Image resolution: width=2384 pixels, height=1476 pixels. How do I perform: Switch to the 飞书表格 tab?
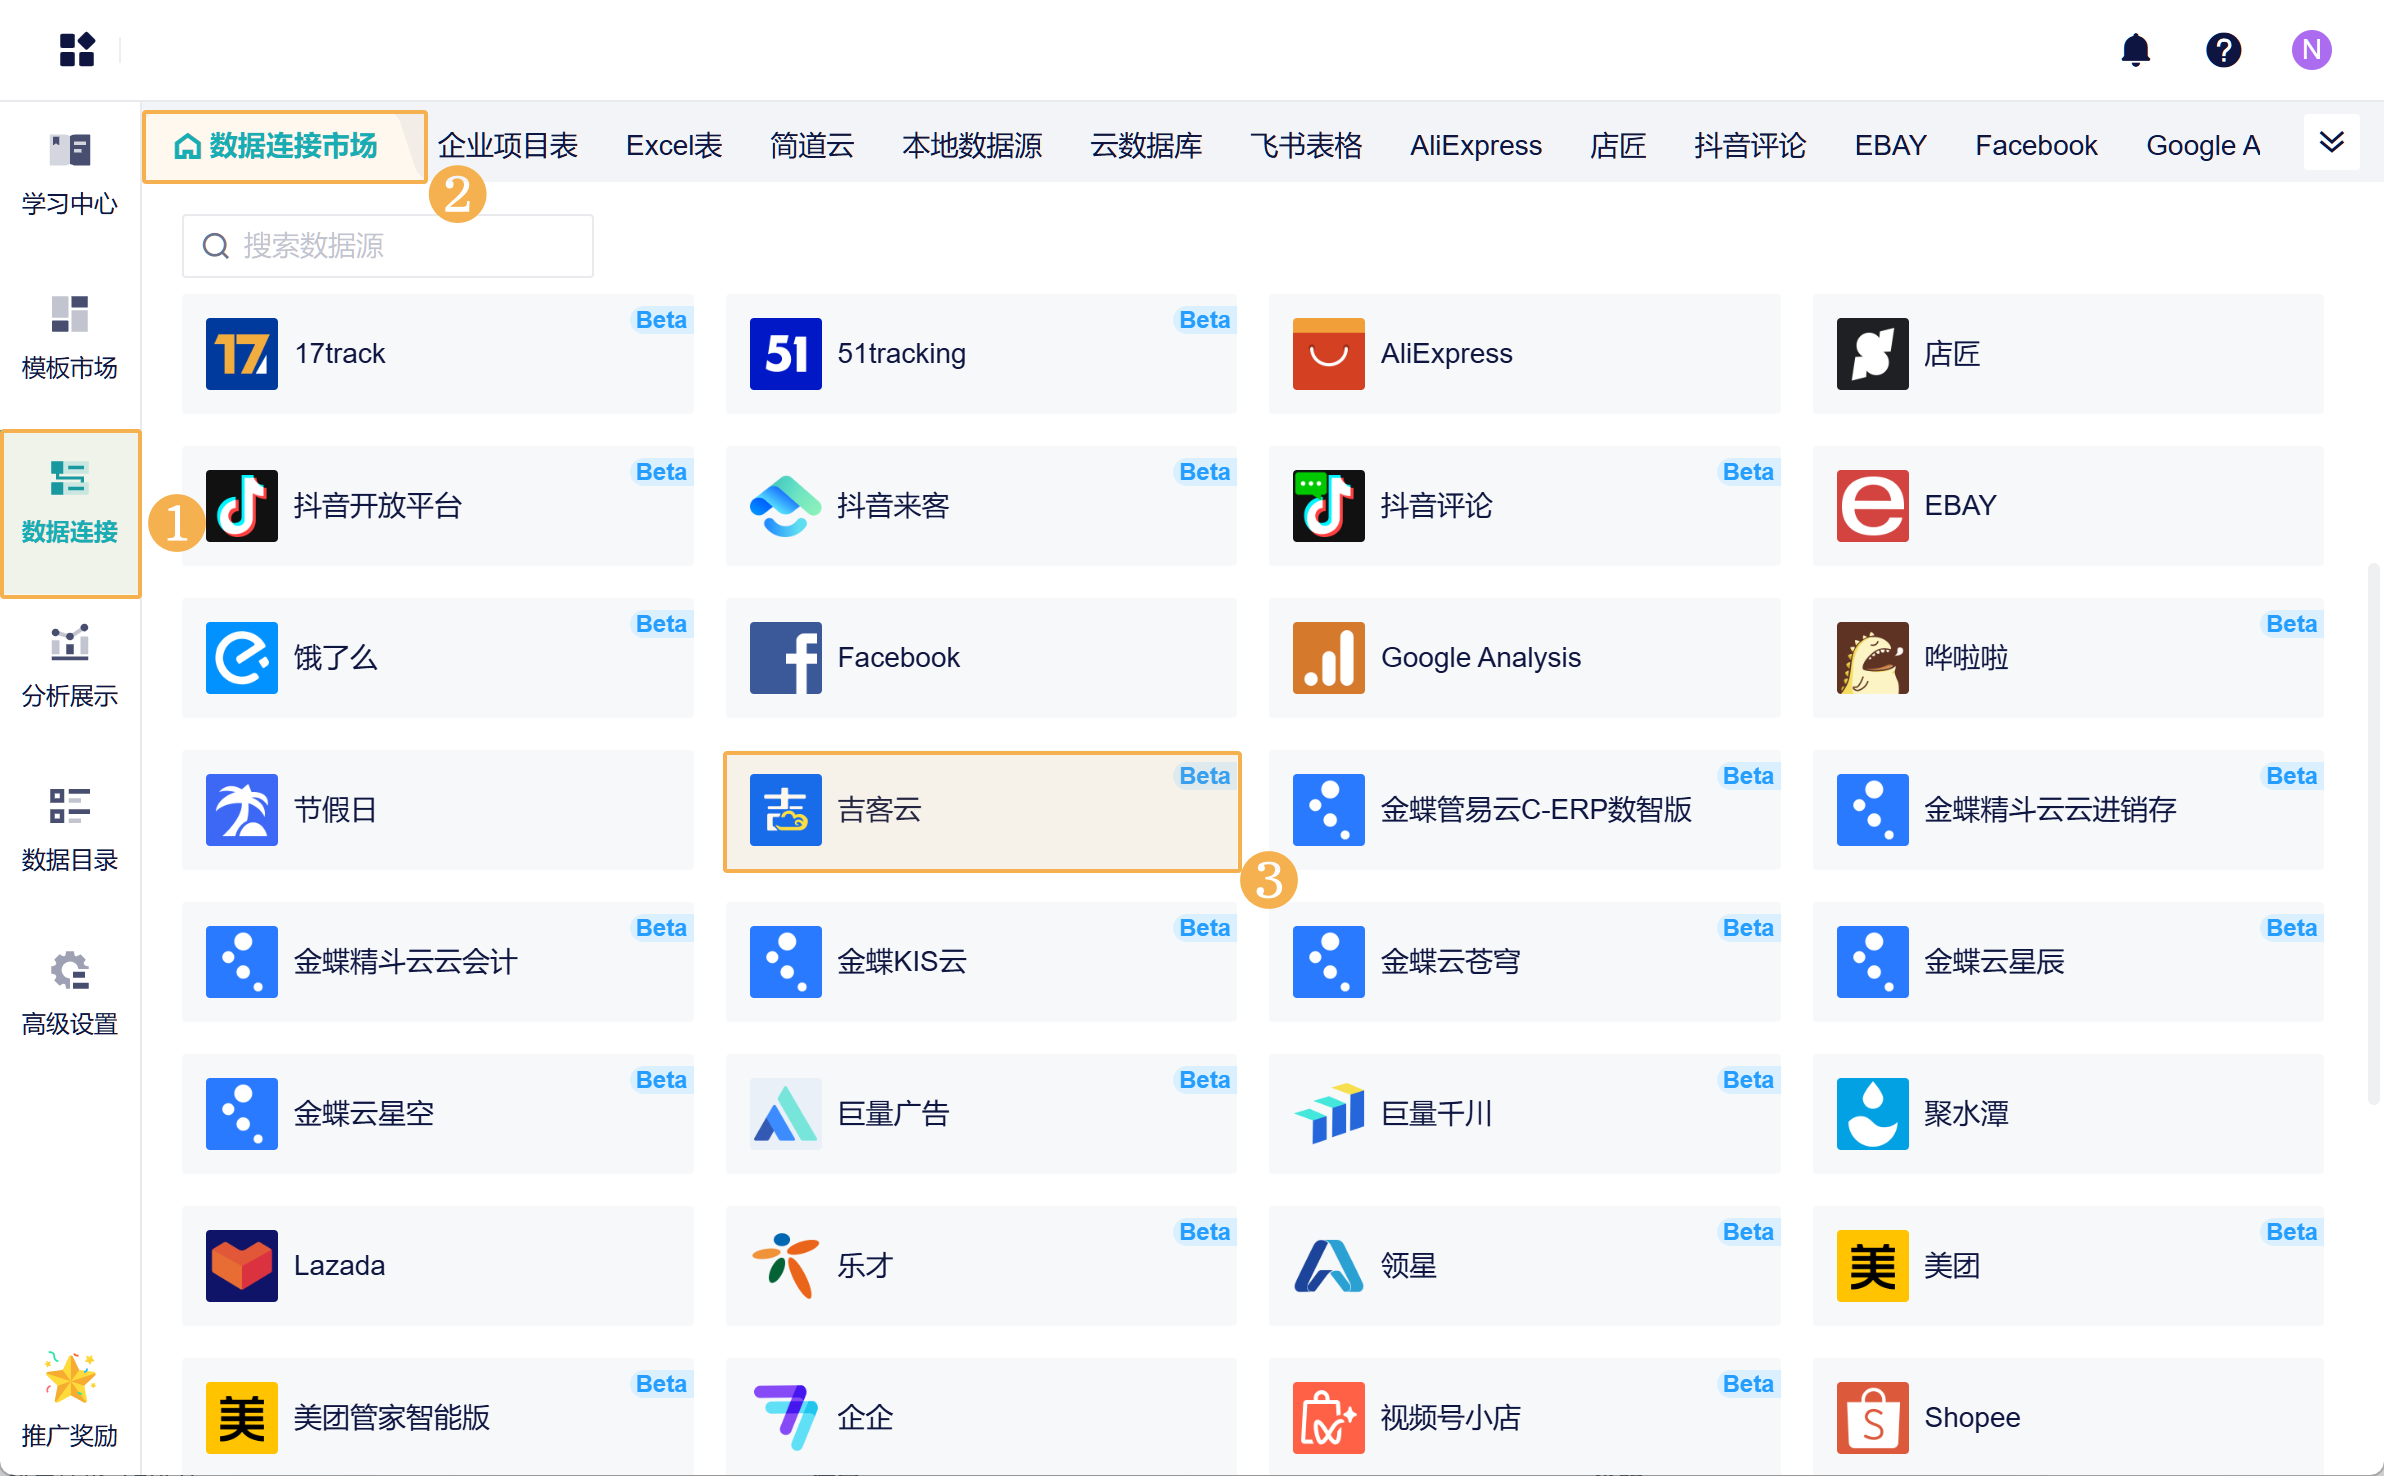point(1305,146)
